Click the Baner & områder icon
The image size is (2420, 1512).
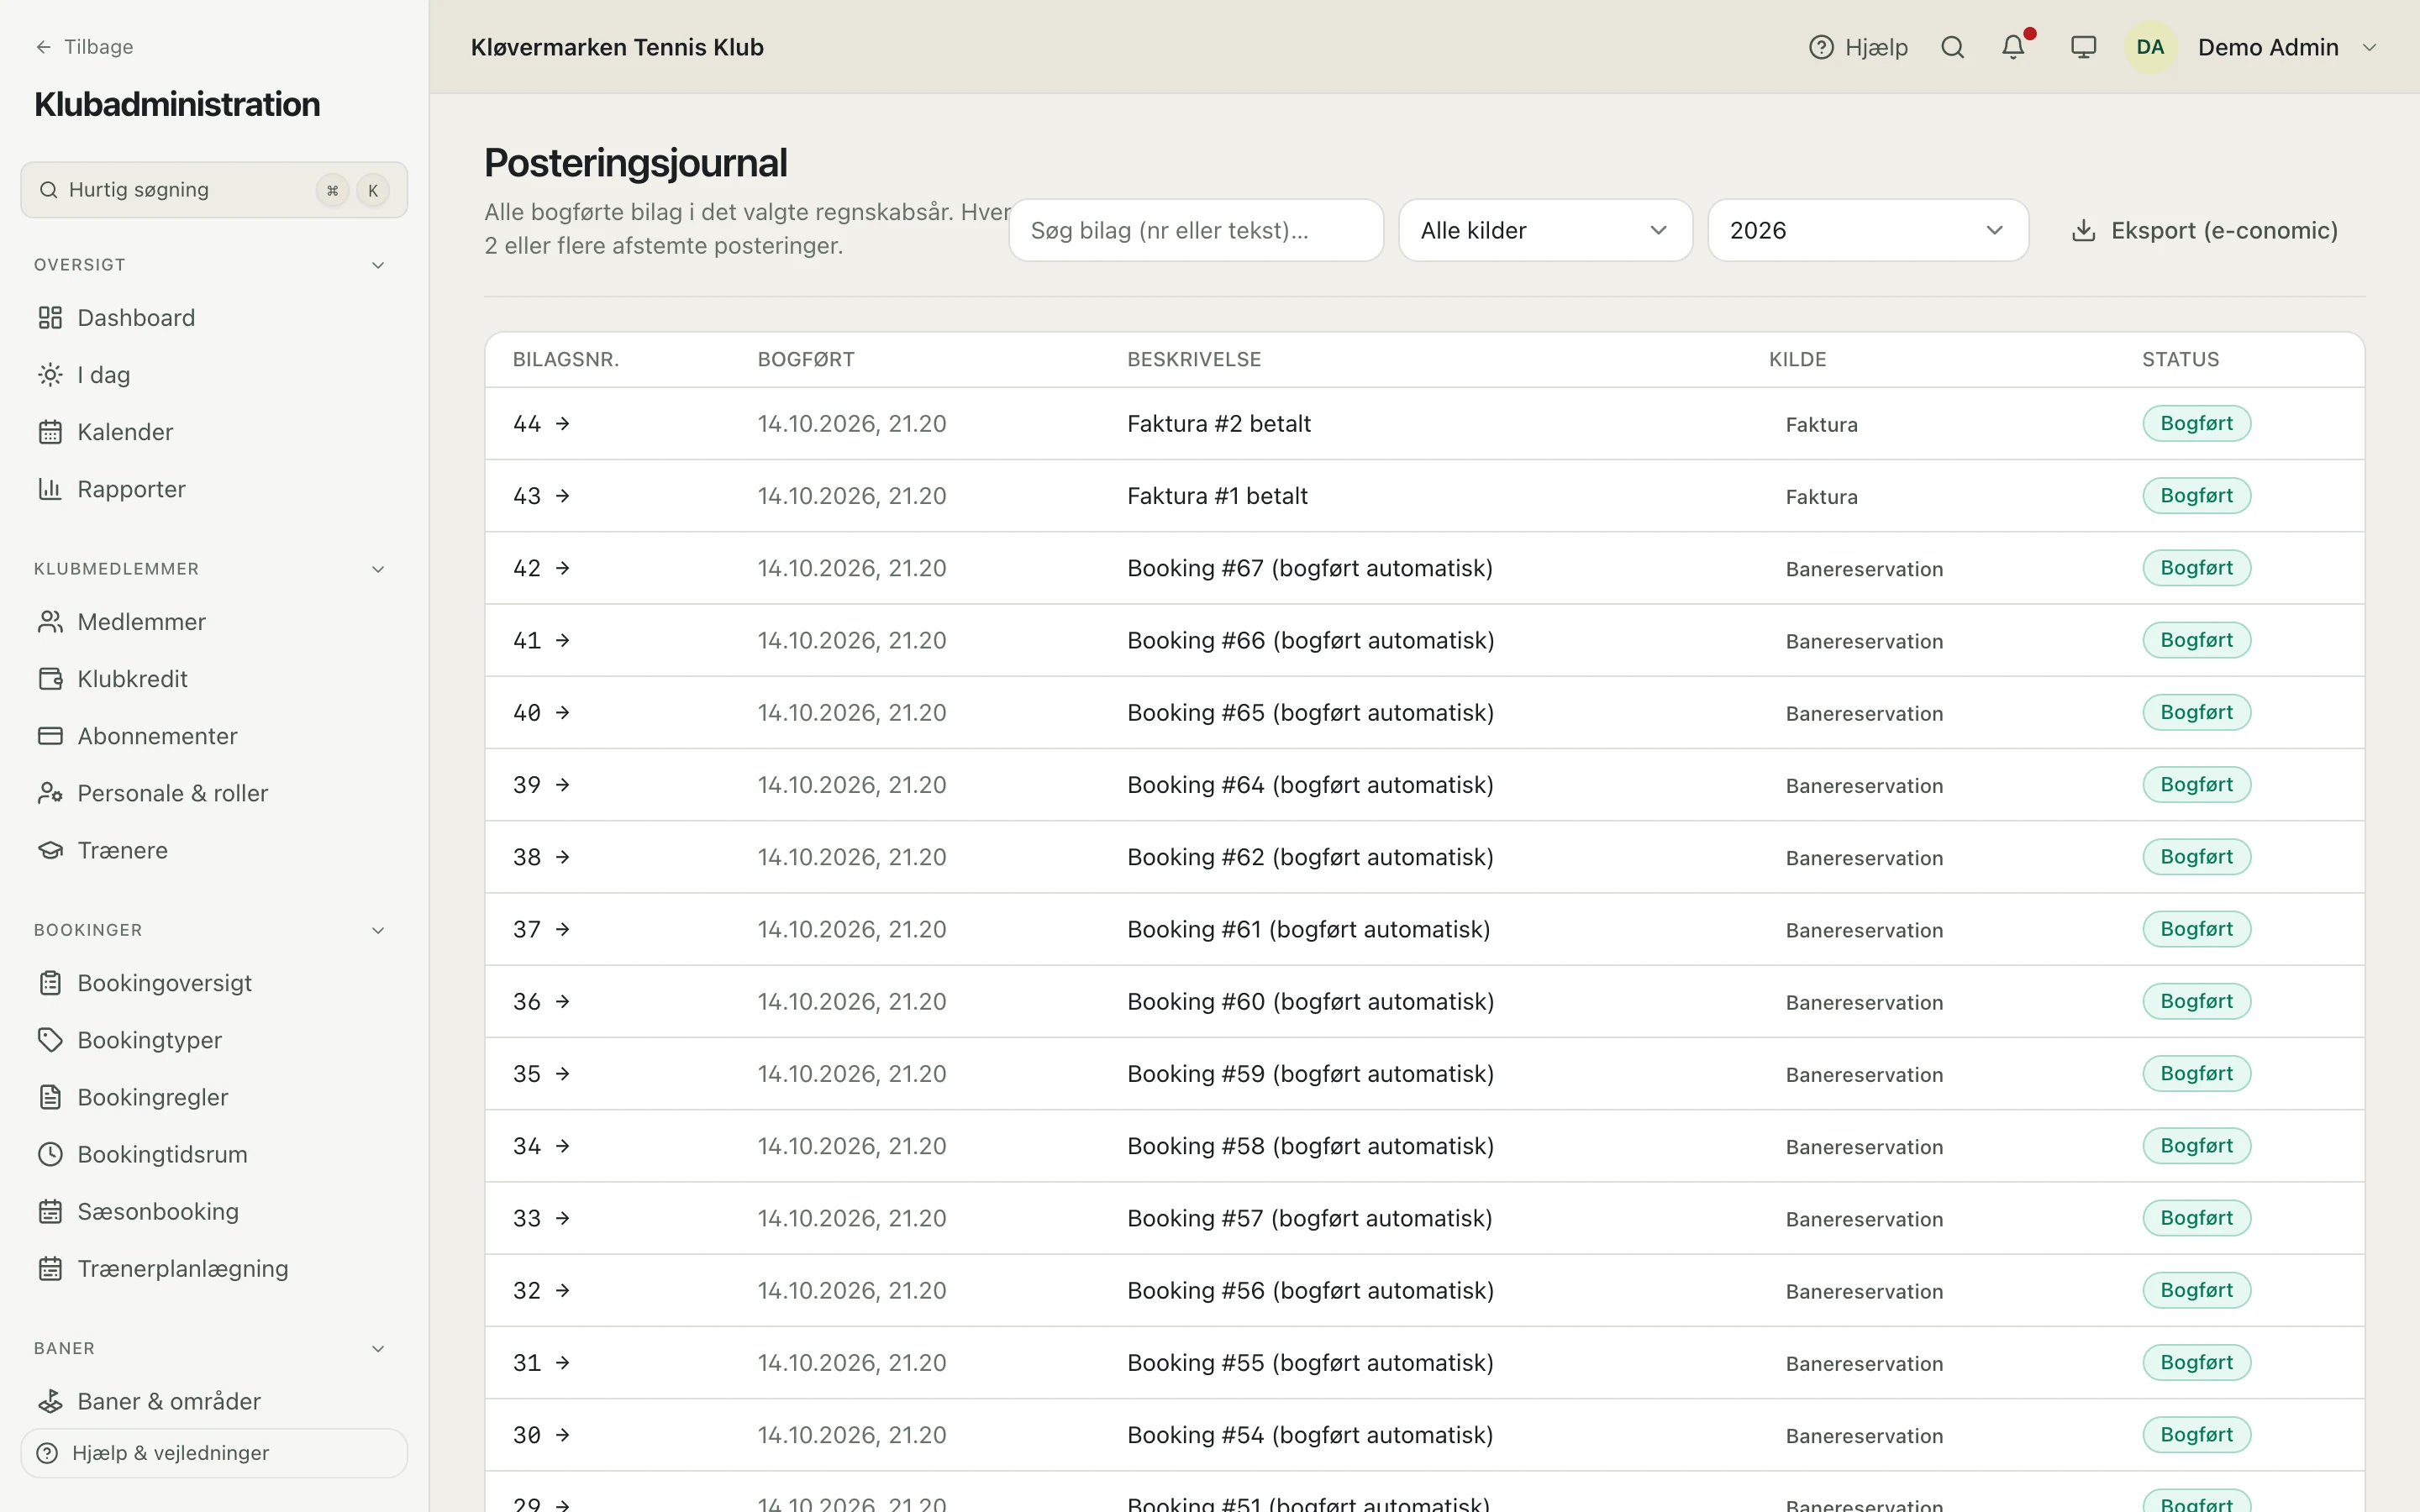50,1401
